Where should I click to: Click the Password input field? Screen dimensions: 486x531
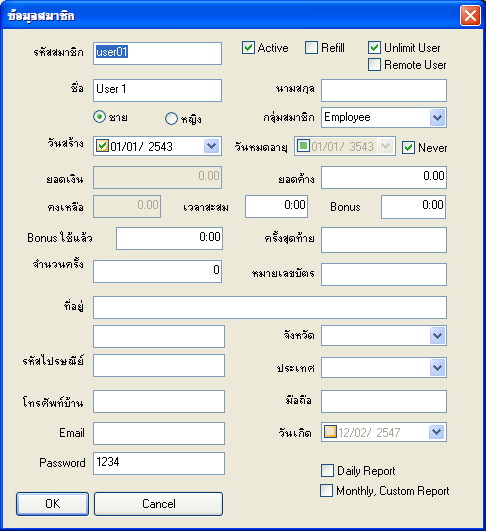159,463
